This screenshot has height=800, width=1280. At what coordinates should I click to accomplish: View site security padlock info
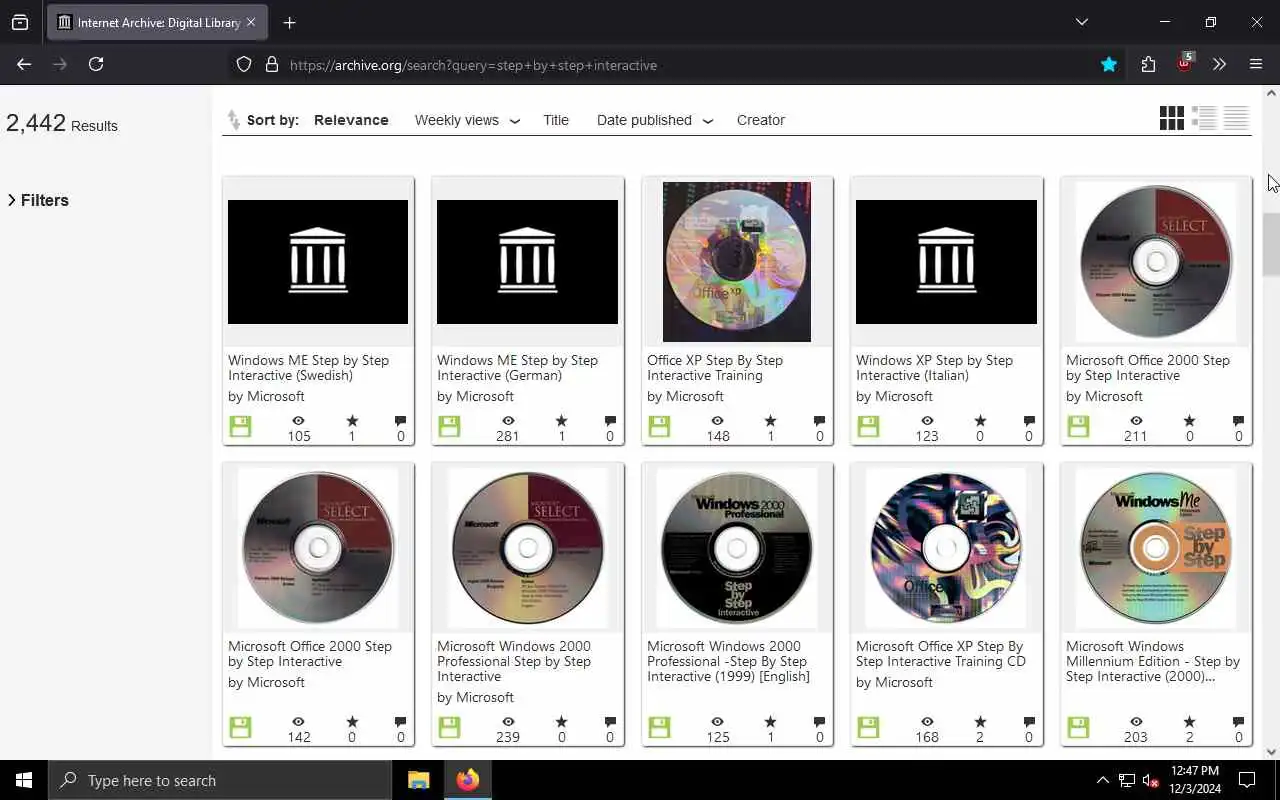(x=272, y=64)
